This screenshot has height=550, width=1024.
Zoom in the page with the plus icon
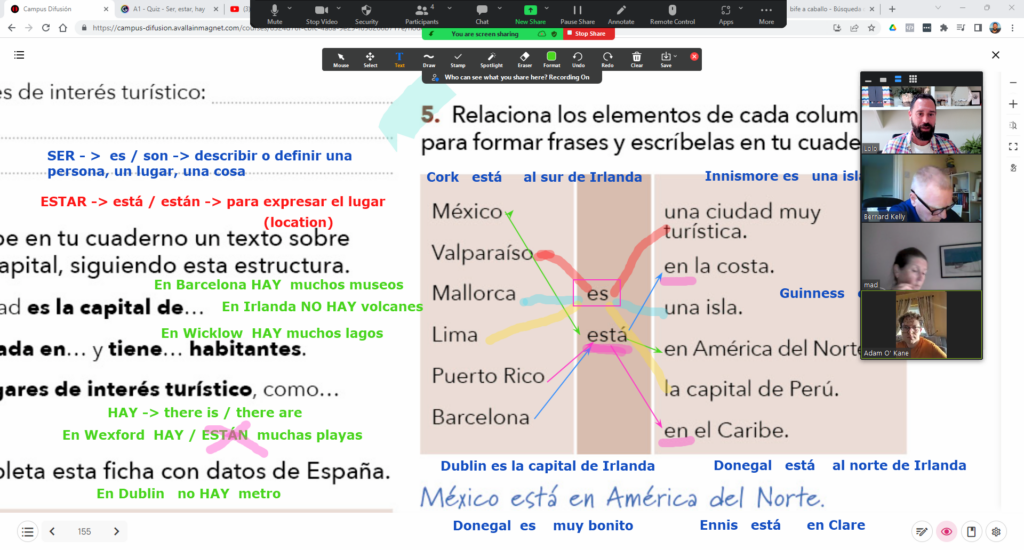(1013, 104)
